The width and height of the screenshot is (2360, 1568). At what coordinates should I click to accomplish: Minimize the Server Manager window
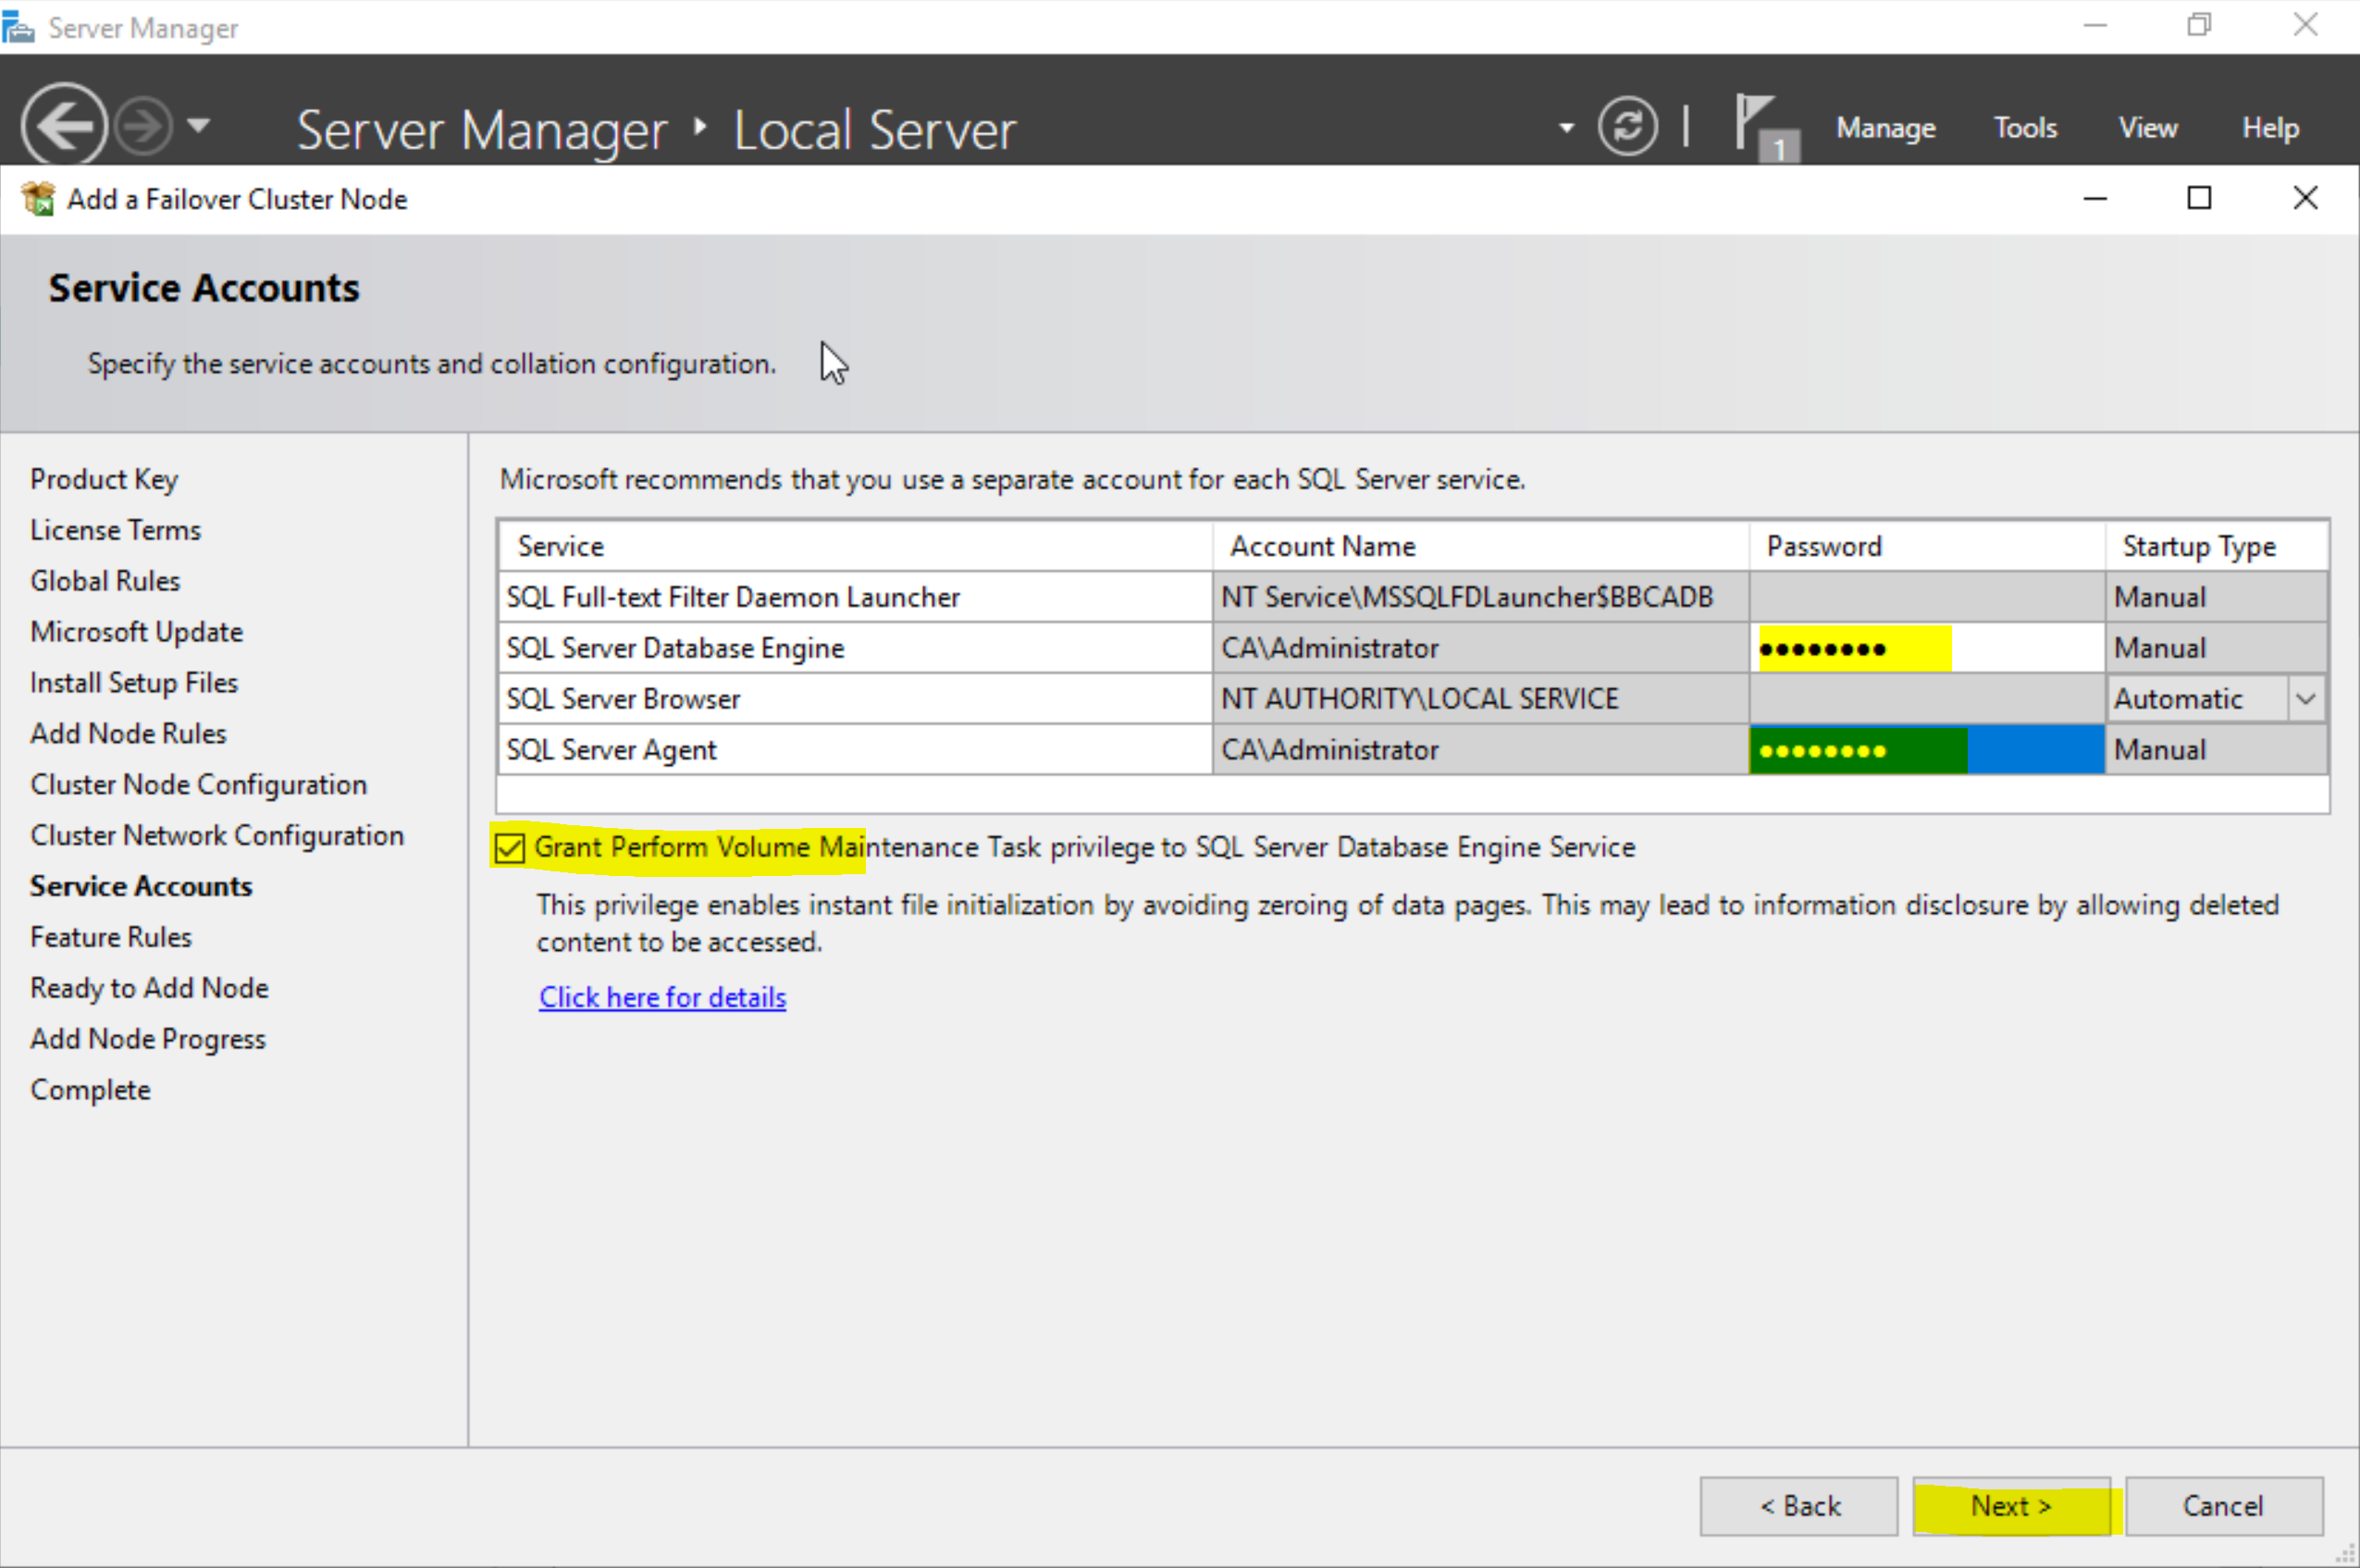[x=2095, y=26]
